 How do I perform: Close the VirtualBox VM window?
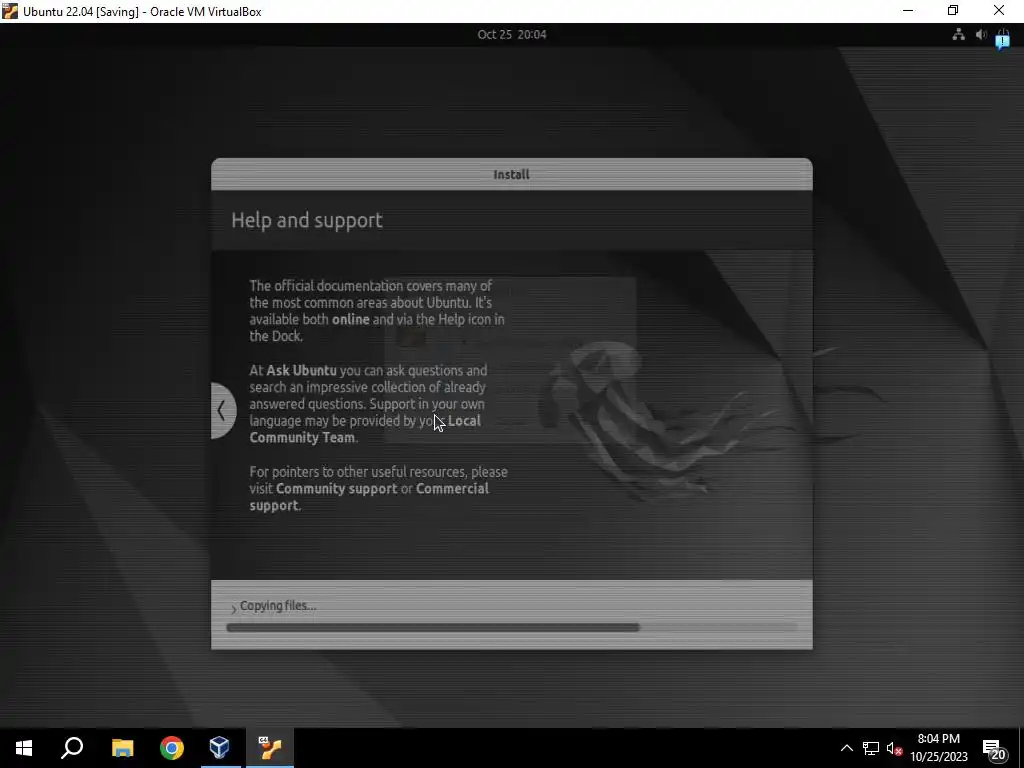pos(999,10)
